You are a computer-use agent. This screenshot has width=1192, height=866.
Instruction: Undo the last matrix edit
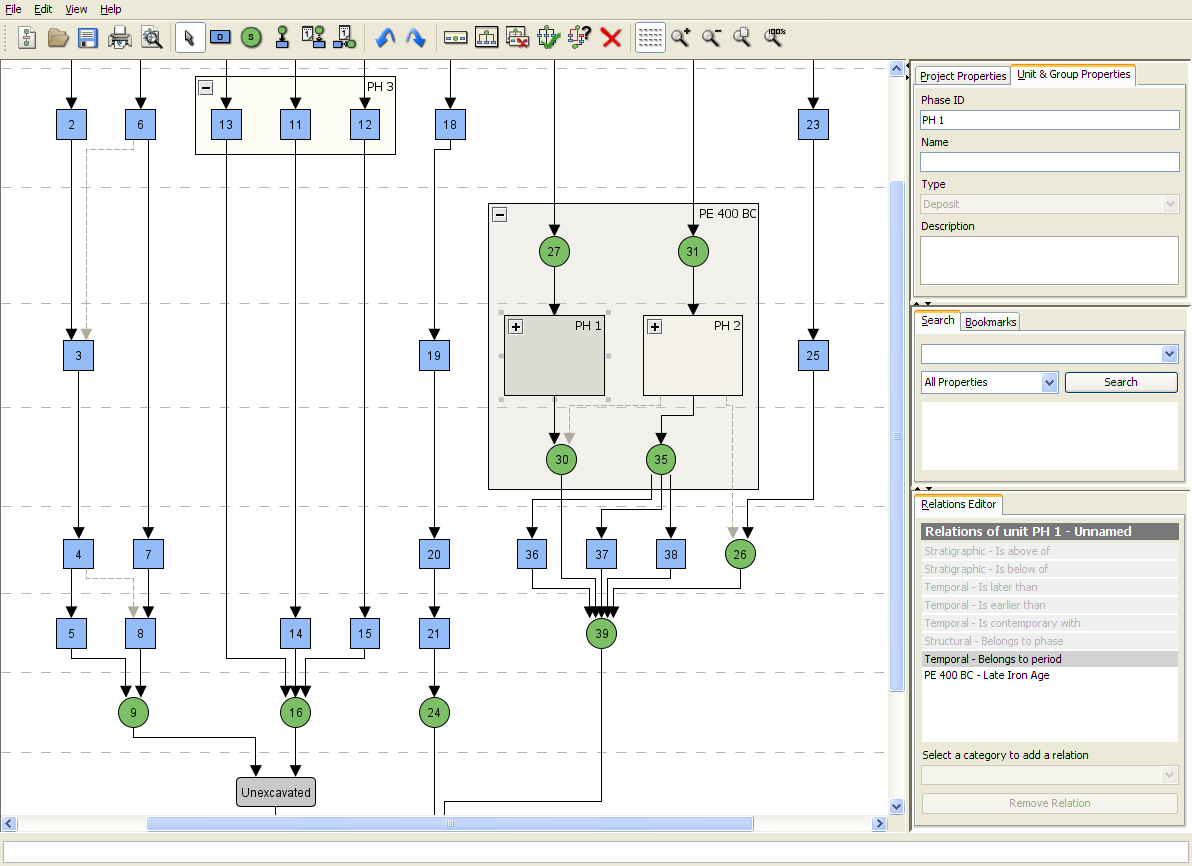(386, 37)
